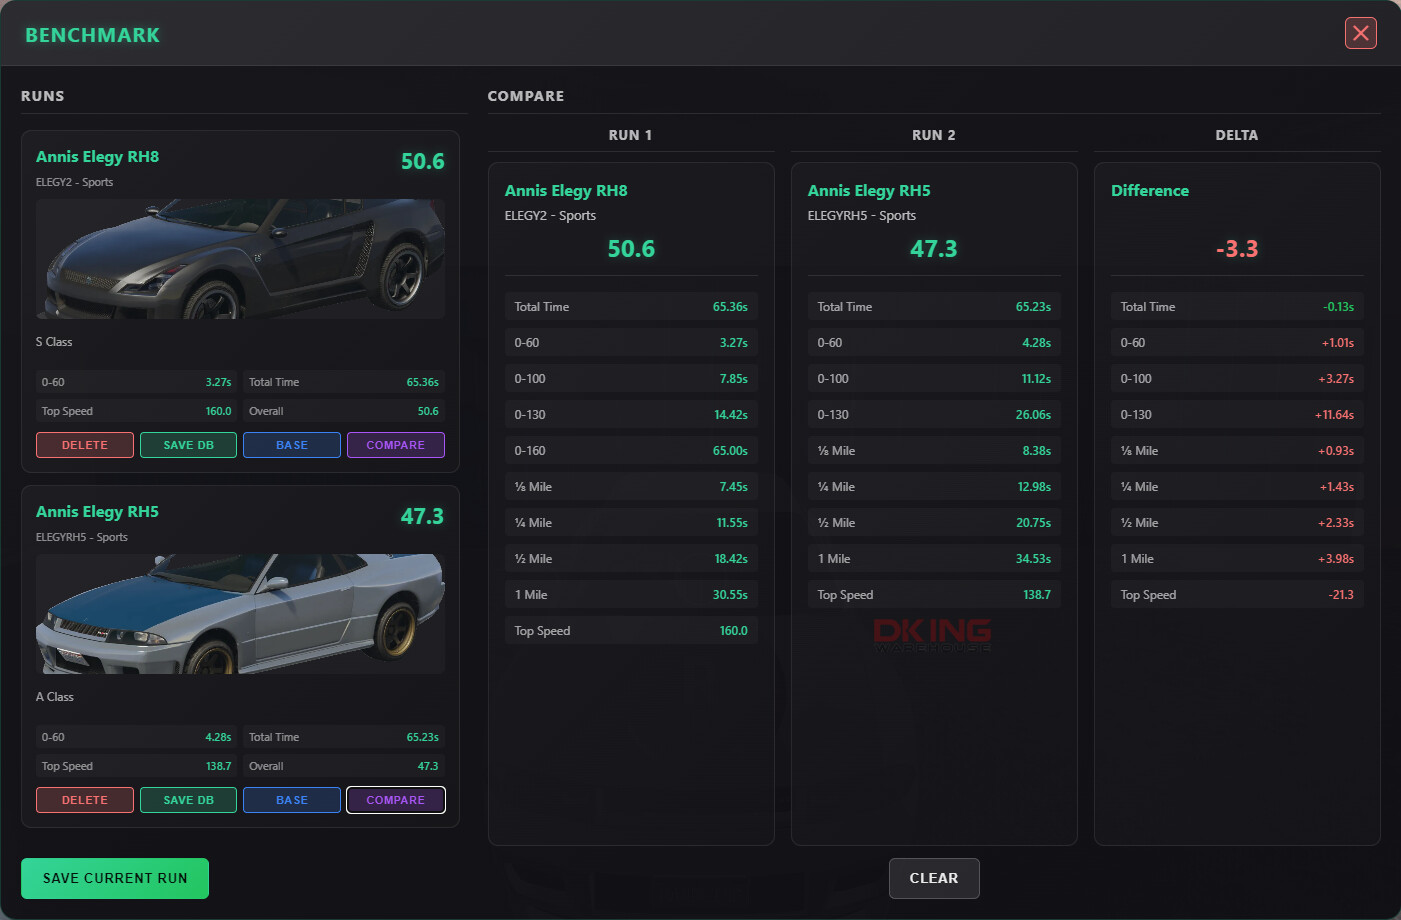Click Run 1 0-160 row 65.00s
The height and width of the screenshot is (920, 1401).
tap(631, 451)
